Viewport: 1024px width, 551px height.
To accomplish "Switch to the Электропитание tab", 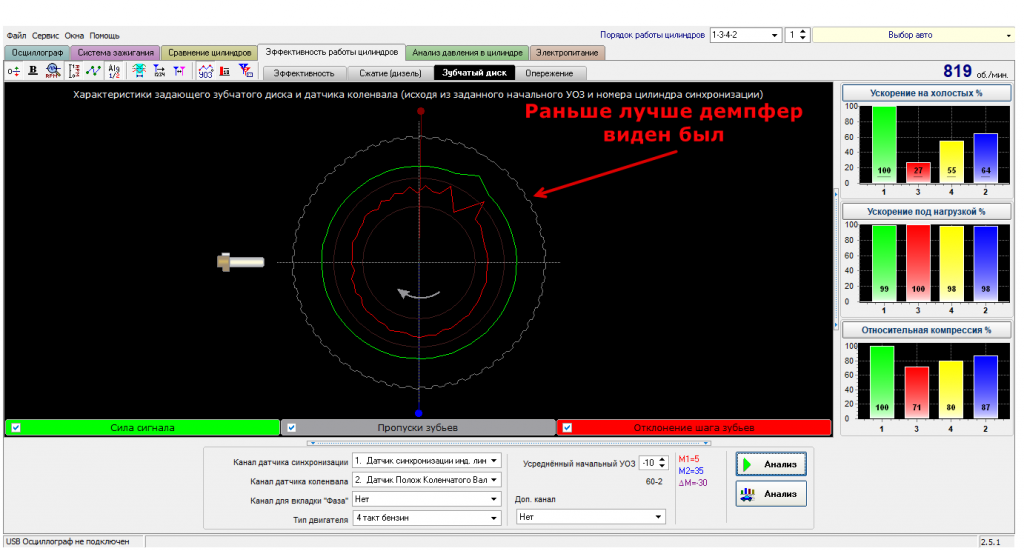I will pyautogui.click(x=567, y=53).
